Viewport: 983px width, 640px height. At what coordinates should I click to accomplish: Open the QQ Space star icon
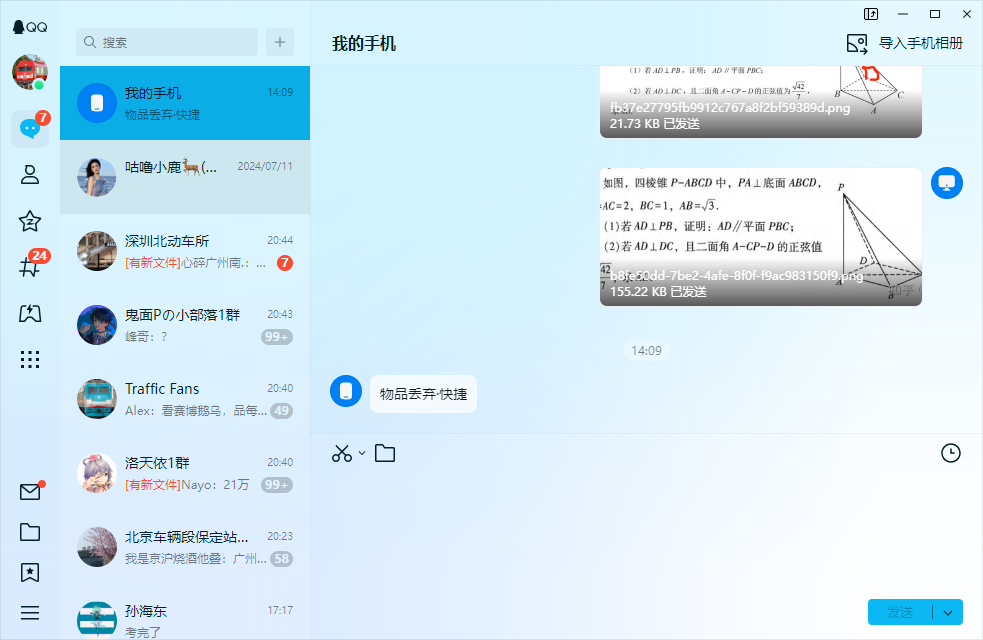[x=30, y=221]
